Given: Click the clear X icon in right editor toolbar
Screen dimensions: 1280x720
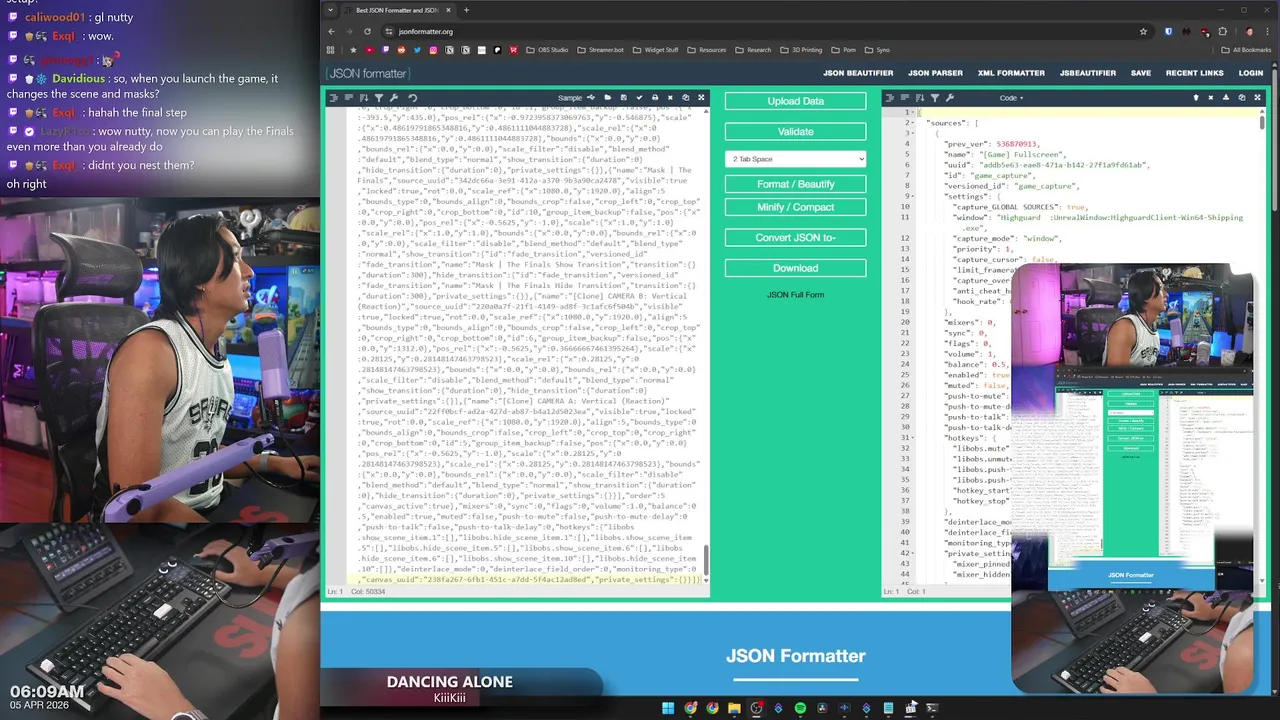Looking at the screenshot, I should (1211, 98).
